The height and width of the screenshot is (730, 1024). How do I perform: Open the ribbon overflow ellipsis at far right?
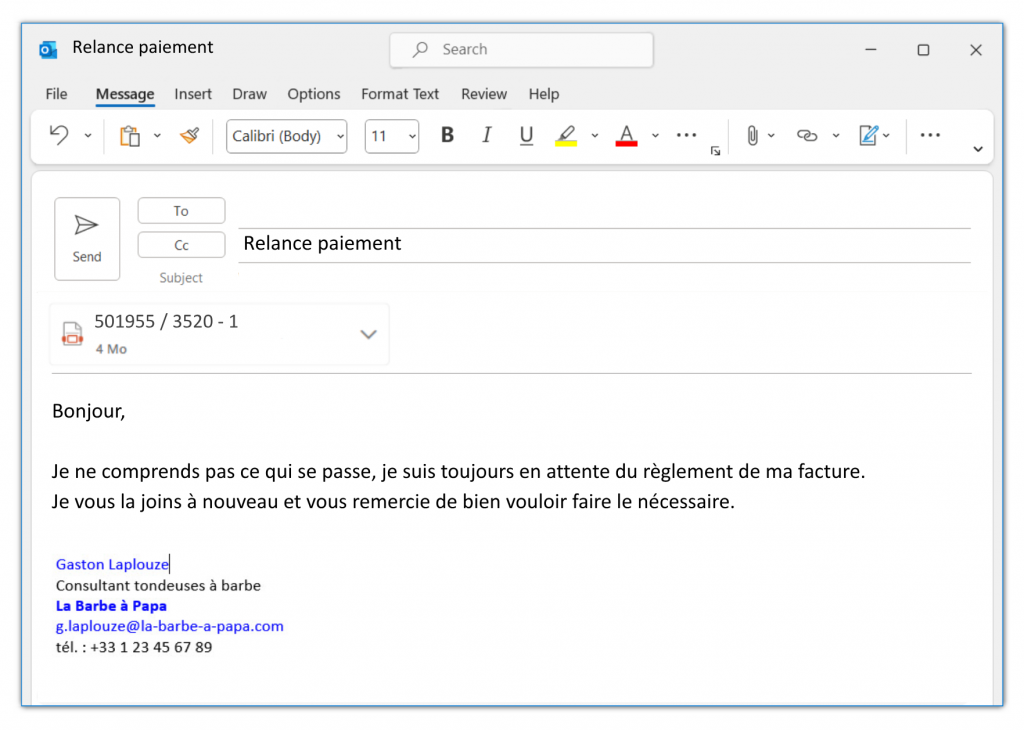coord(930,136)
